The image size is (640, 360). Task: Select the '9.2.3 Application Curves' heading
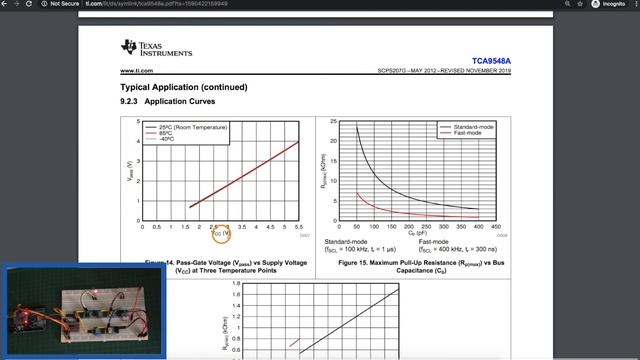(x=168, y=101)
